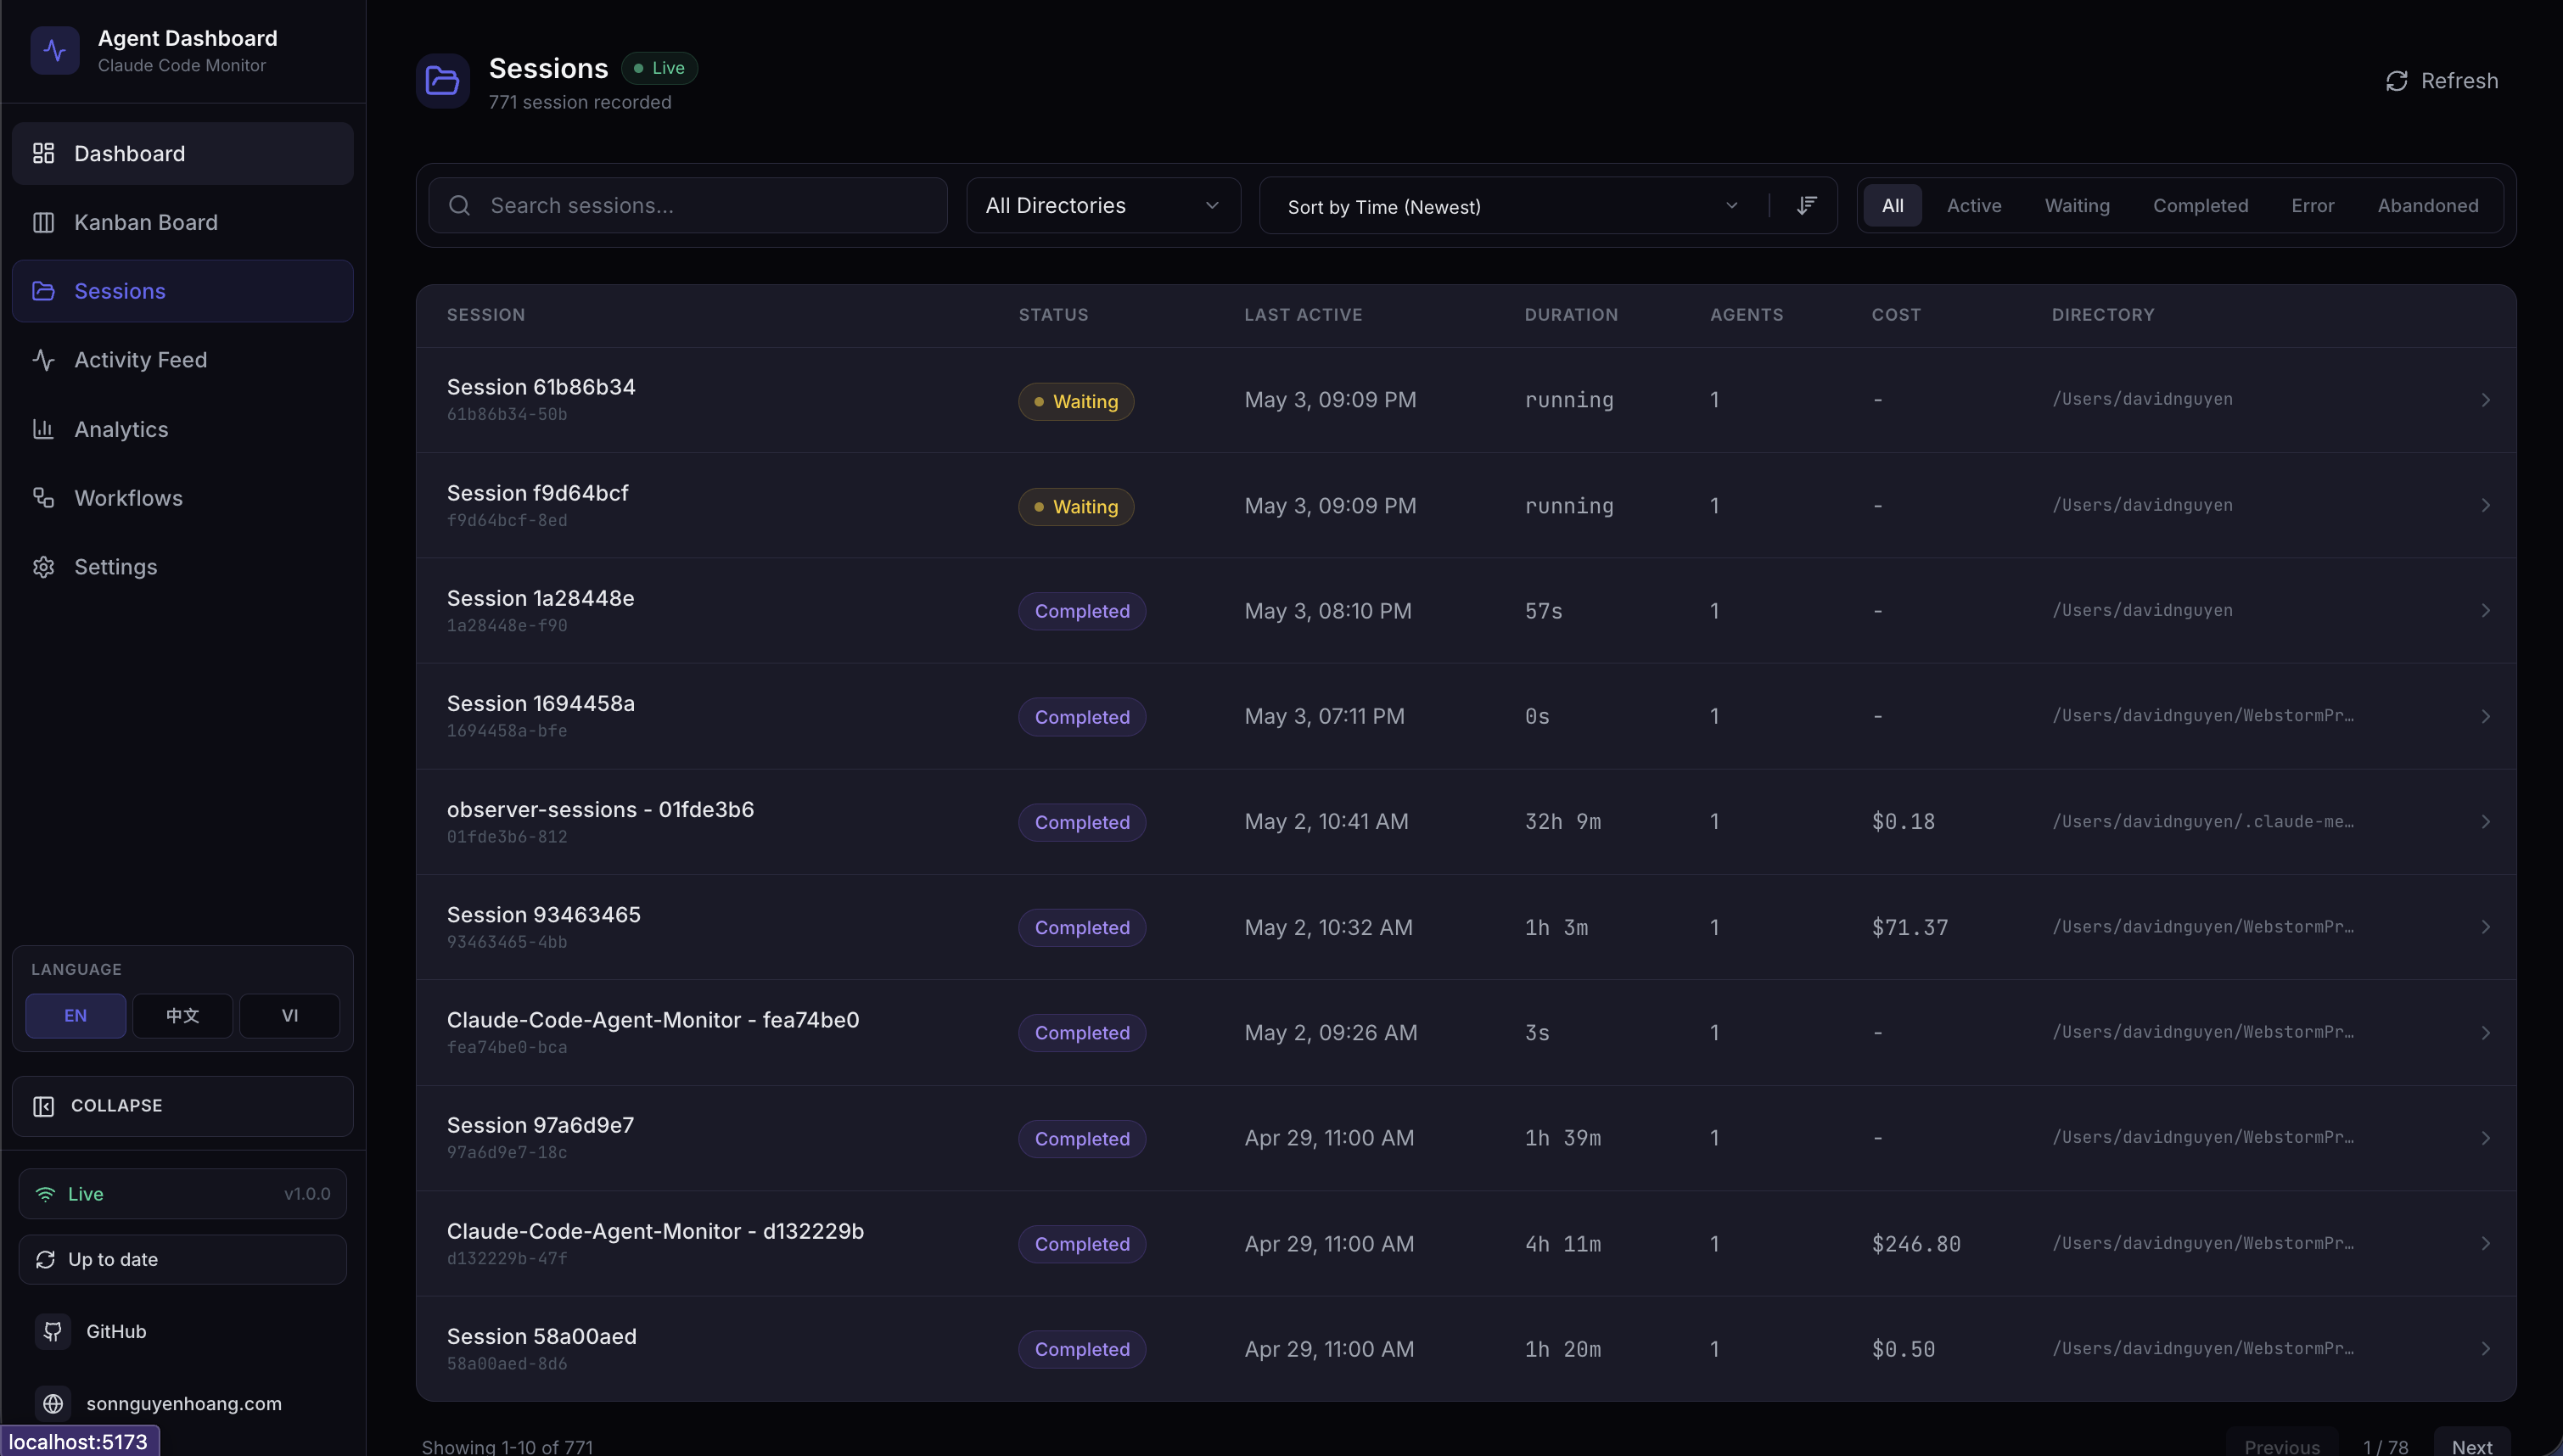Click Claude-Code-Agent-Monitor - fea74be0 title
The height and width of the screenshot is (1456, 2563).
point(653,1020)
